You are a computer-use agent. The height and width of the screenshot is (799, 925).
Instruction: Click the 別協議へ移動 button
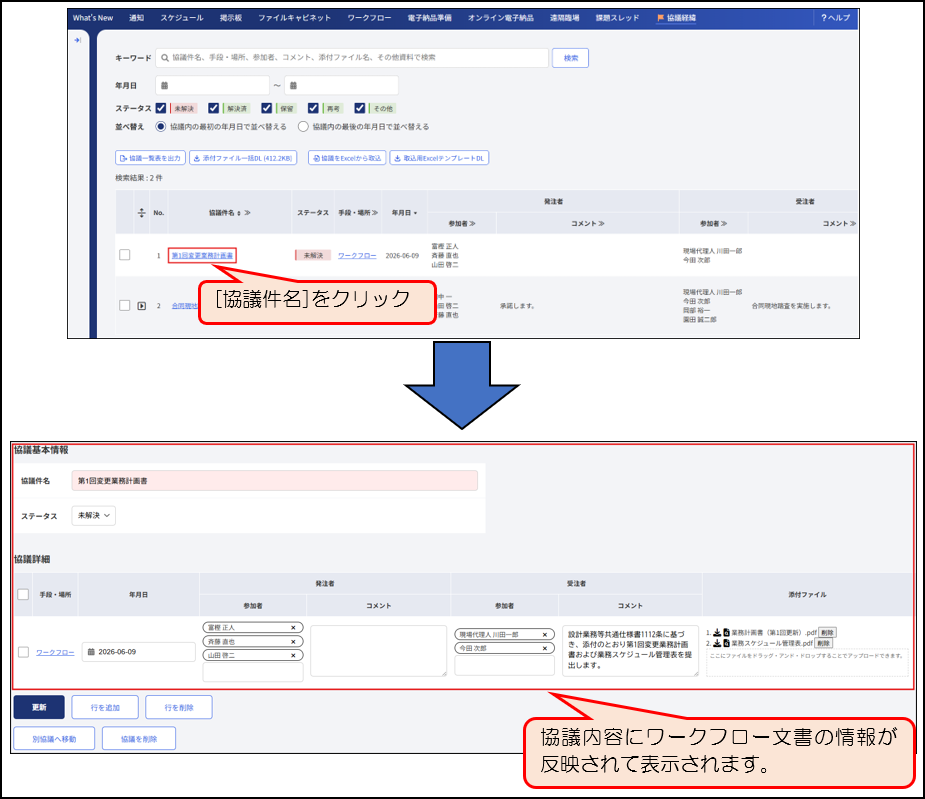tap(54, 738)
